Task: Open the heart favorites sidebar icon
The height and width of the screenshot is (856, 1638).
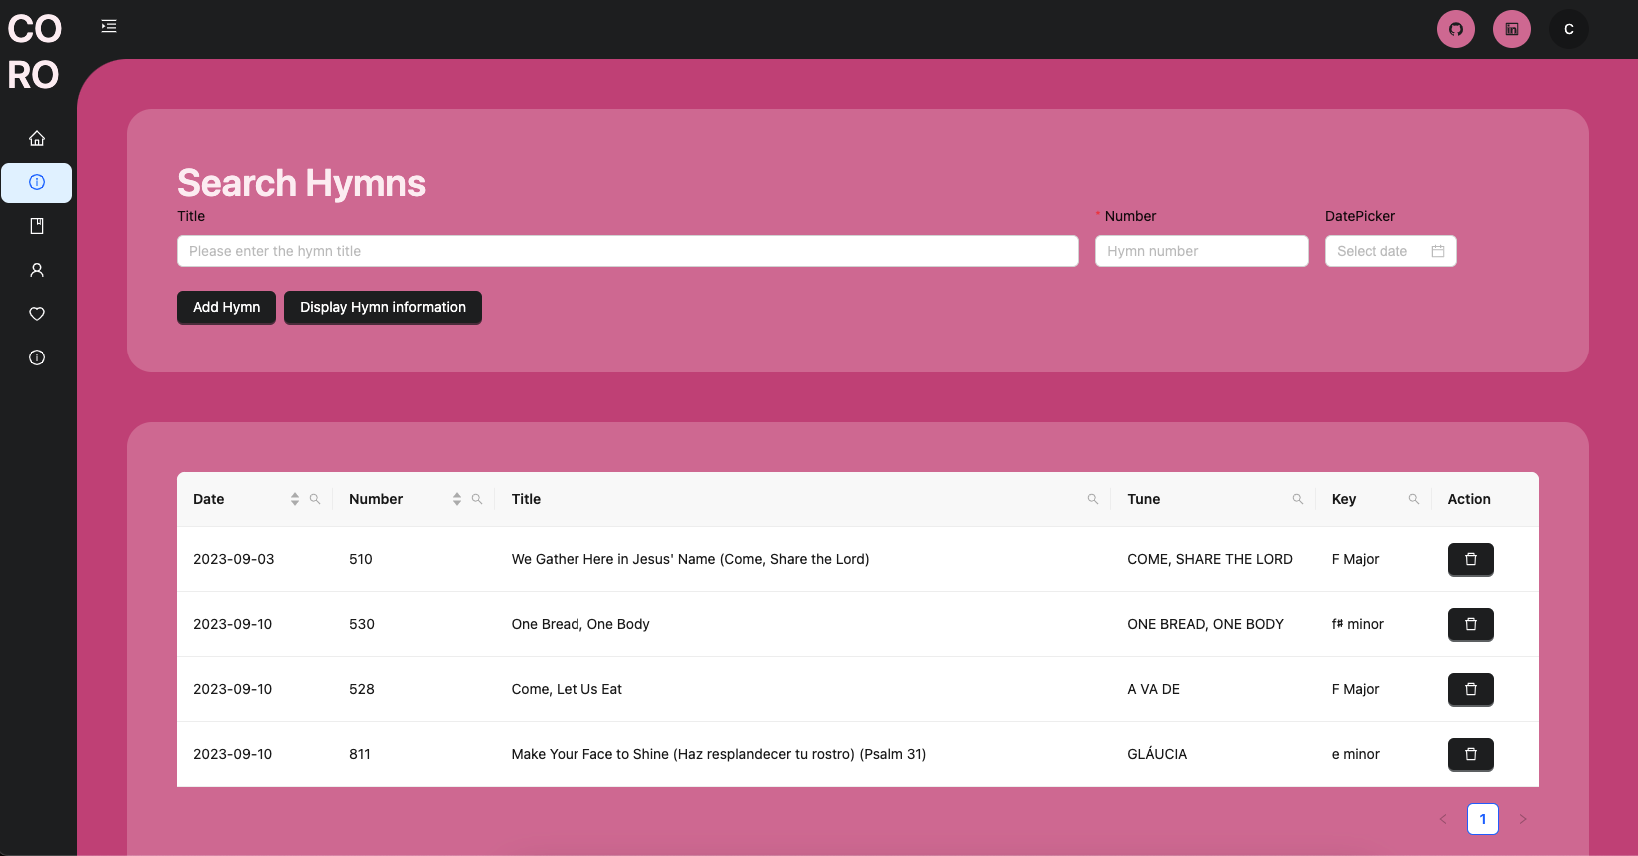Action: (37, 314)
